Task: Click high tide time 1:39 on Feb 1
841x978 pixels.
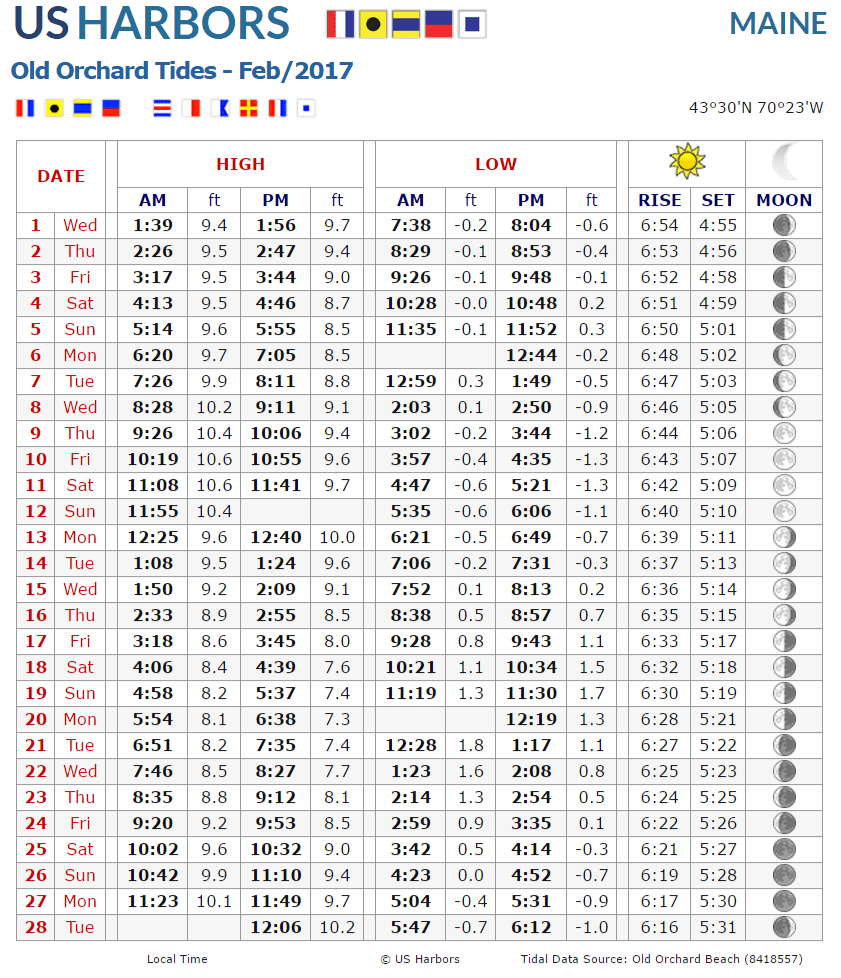Action: pos(153,225)
